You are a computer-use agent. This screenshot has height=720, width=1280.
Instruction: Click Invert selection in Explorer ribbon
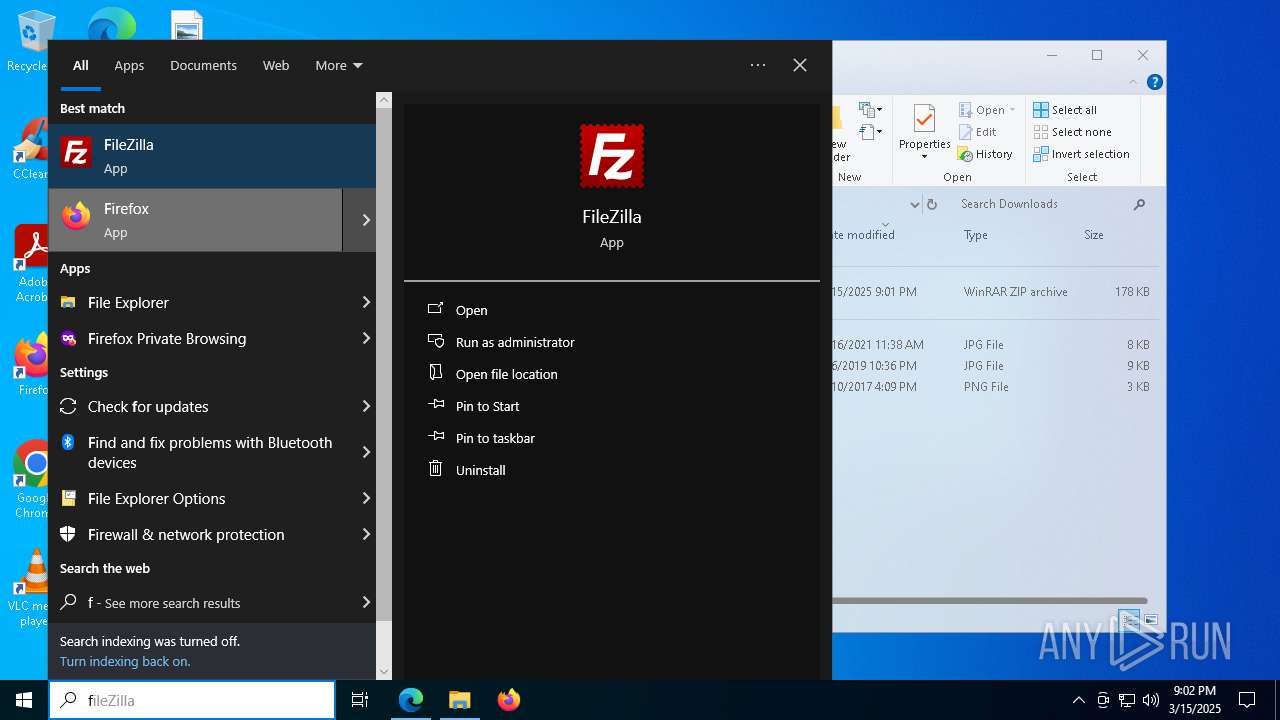click(x=1081, y=154)
